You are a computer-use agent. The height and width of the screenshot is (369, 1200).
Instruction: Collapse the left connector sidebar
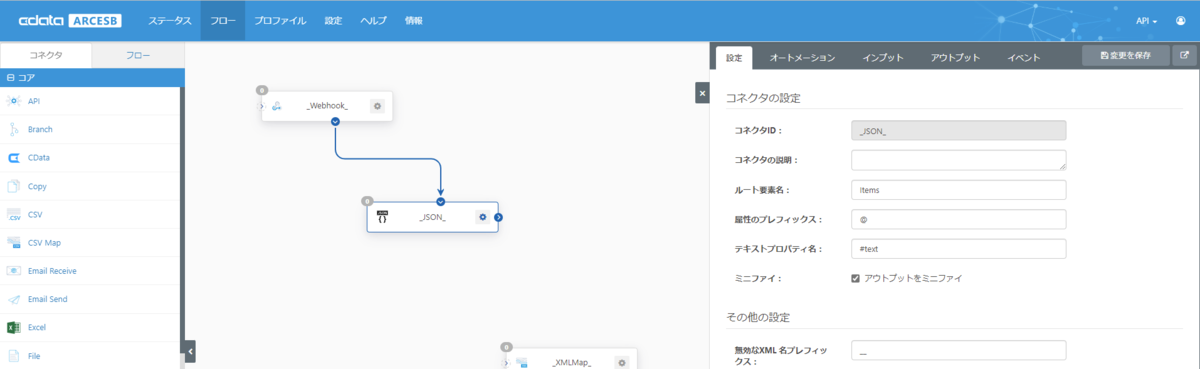point(190,351)
